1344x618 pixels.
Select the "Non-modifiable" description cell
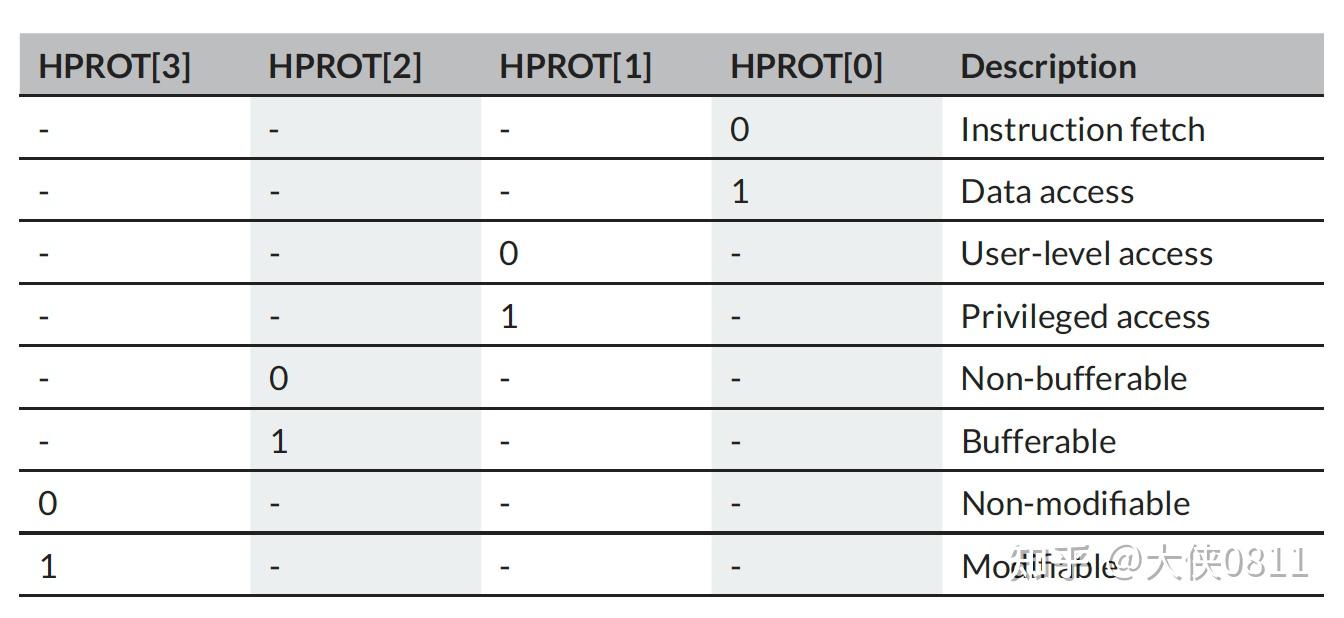click(1075, 503)
